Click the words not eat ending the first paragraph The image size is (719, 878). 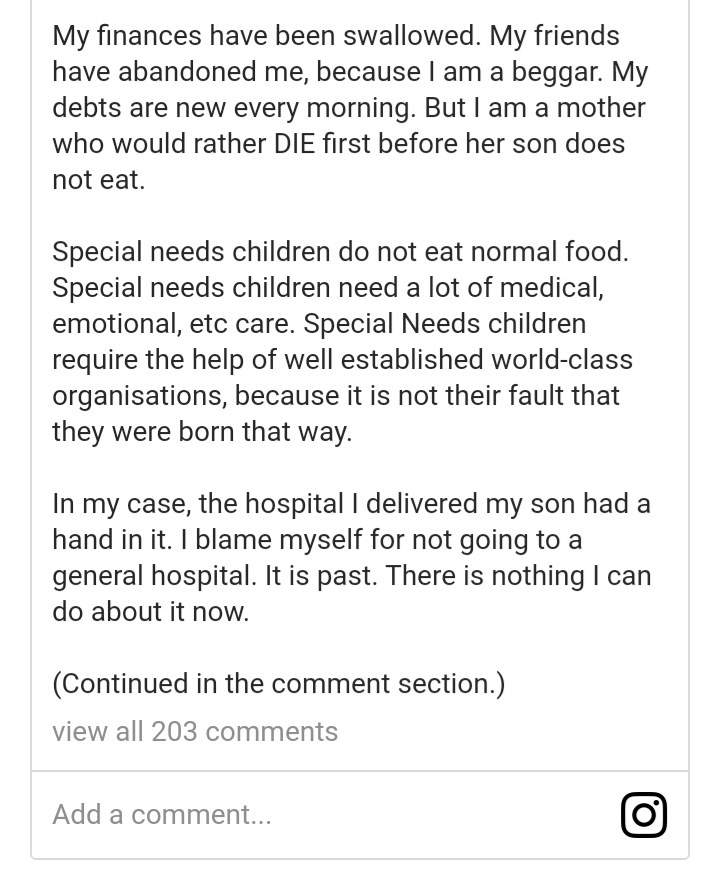(x=98, y=179)
